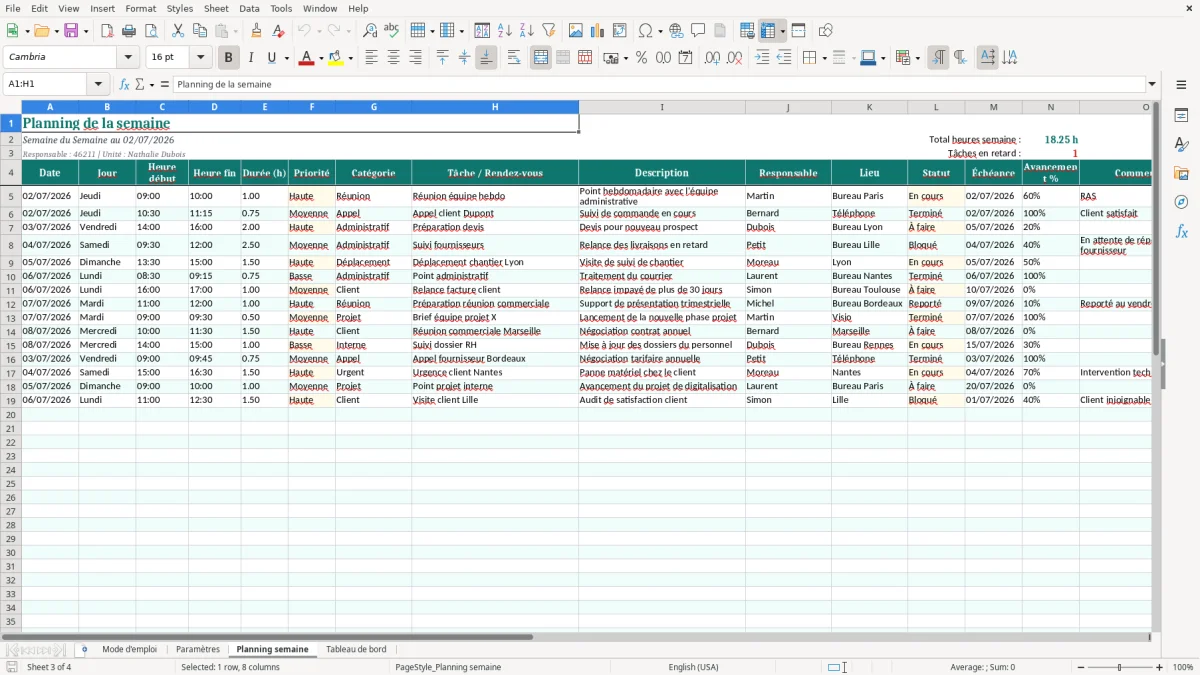This screenshot has height=675, width=1200.
Task: Open the Styles menu
Action: pos(180,8)
